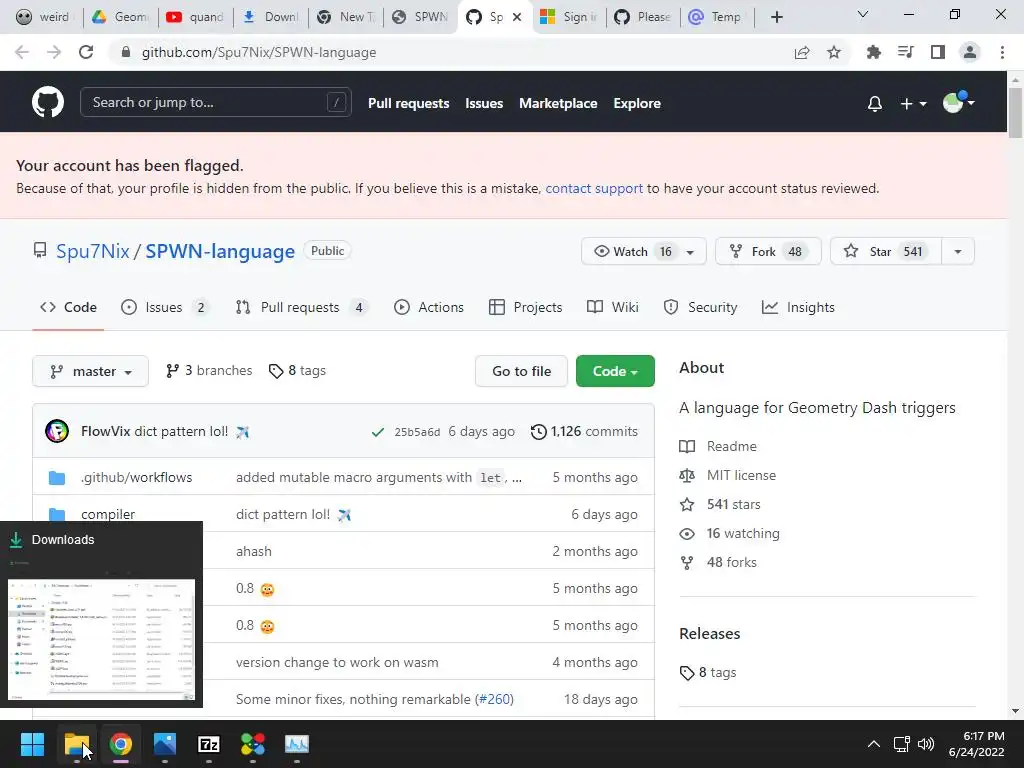Expand the Watch dropdown arrow
This screenshot has height=768, width=1024.
[x=690, y=252]
